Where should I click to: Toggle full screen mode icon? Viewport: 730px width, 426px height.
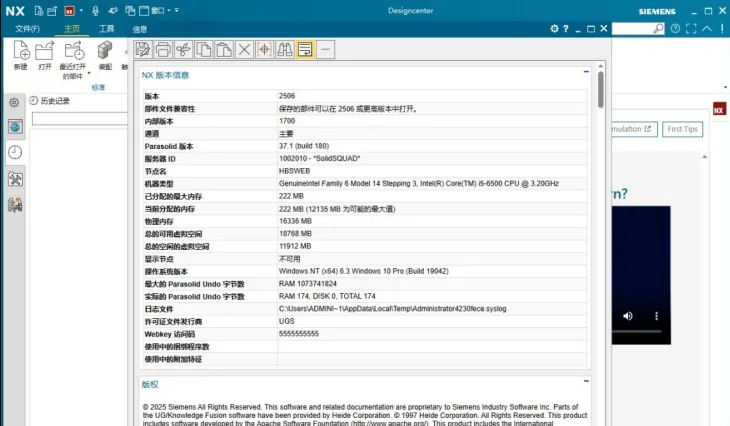click(x=691, y=29)
